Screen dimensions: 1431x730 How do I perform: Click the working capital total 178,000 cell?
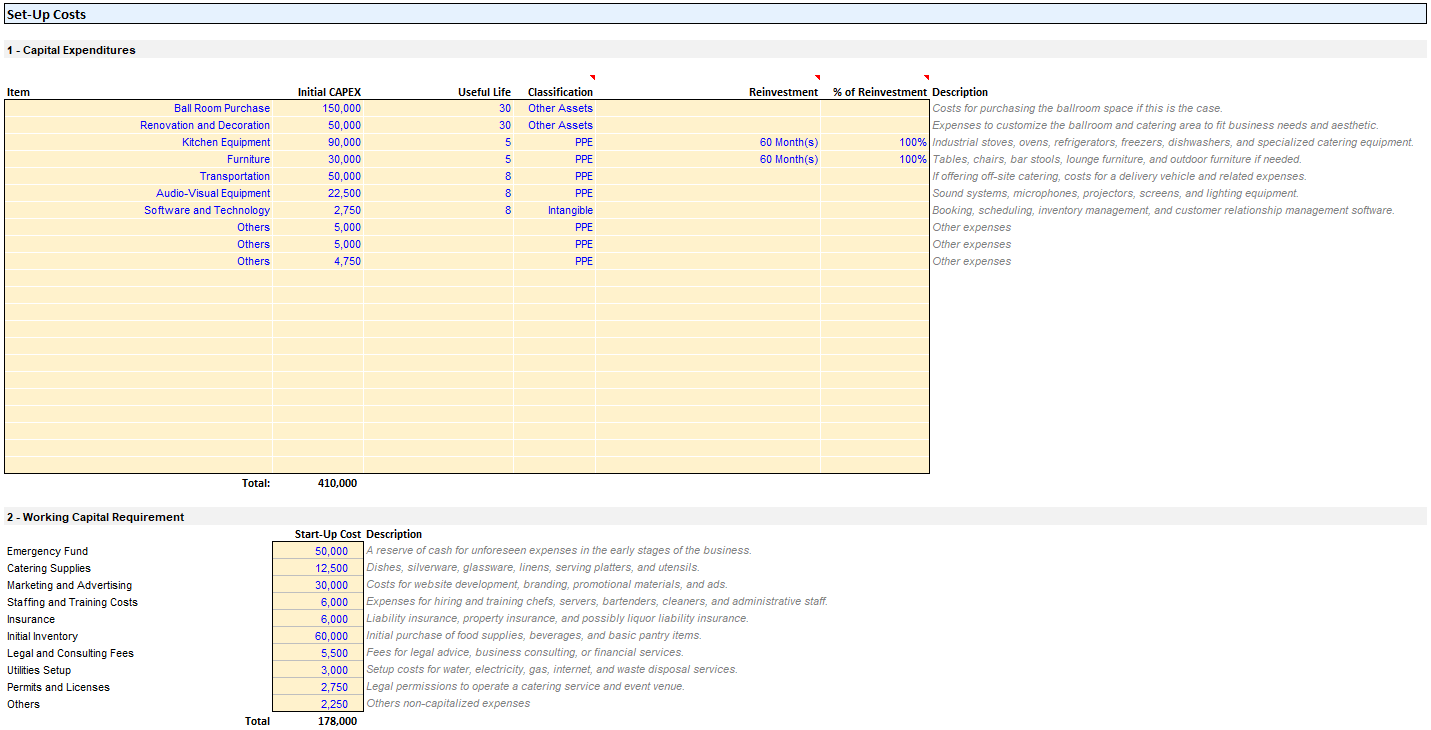[x=337, y=721]
